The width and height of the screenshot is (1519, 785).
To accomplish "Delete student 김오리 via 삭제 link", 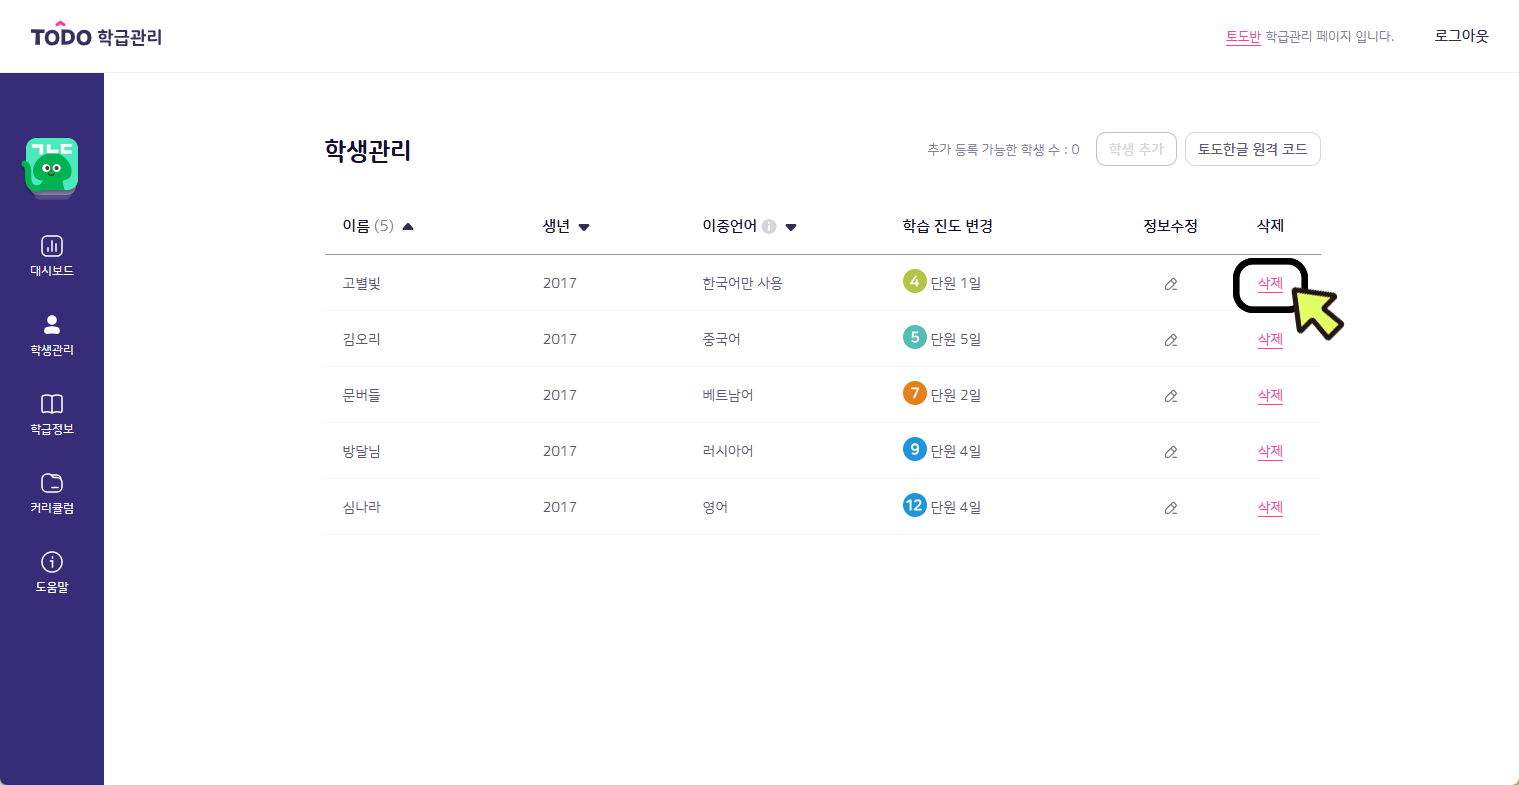I will point(1270,340).
